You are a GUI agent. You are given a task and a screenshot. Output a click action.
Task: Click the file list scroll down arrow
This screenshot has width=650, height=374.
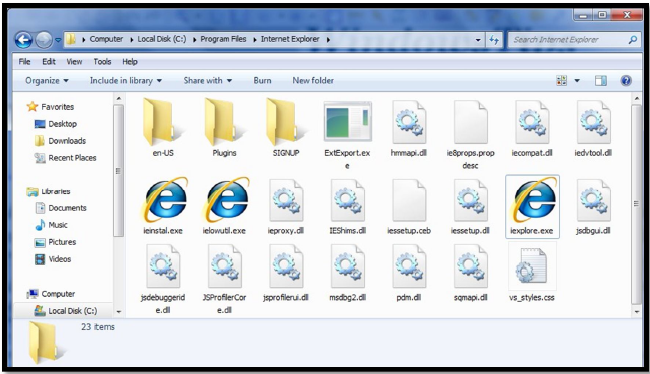(x=637, y=312)
